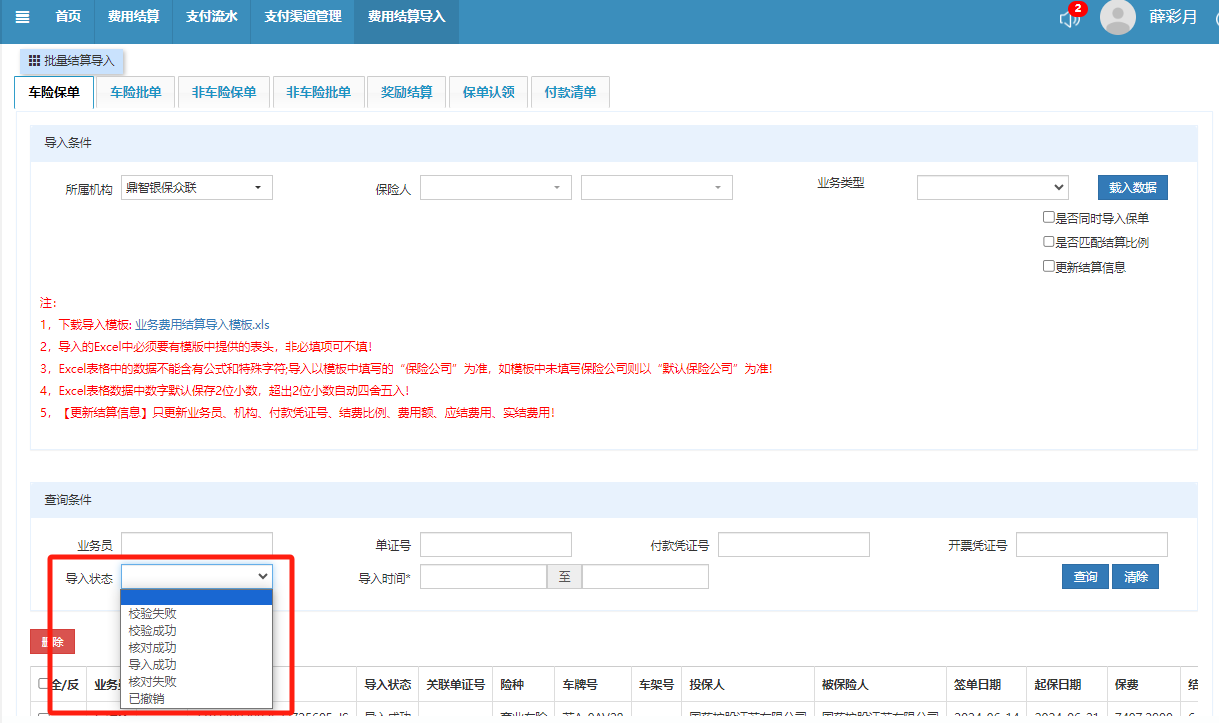Open the hamburger menu icon
The height and width of the screenshot is (723, 1219).
[22, 17]
